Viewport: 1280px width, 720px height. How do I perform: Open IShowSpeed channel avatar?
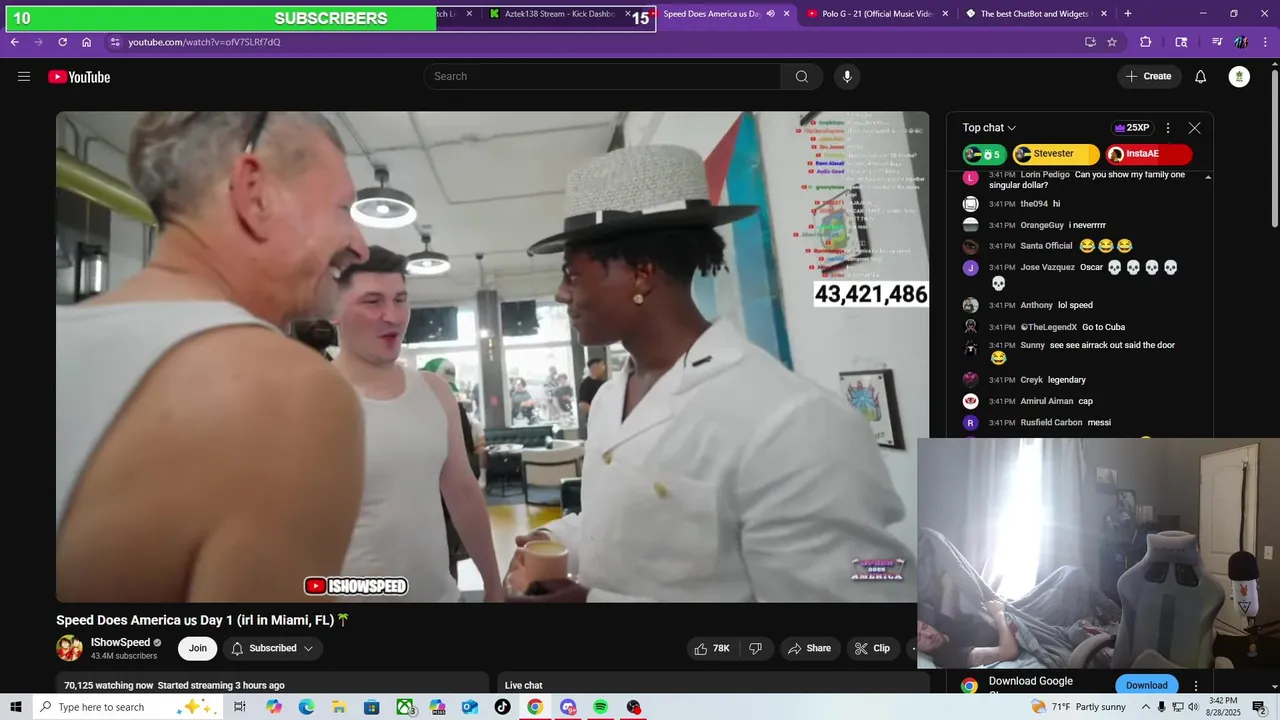pos(69,648)
